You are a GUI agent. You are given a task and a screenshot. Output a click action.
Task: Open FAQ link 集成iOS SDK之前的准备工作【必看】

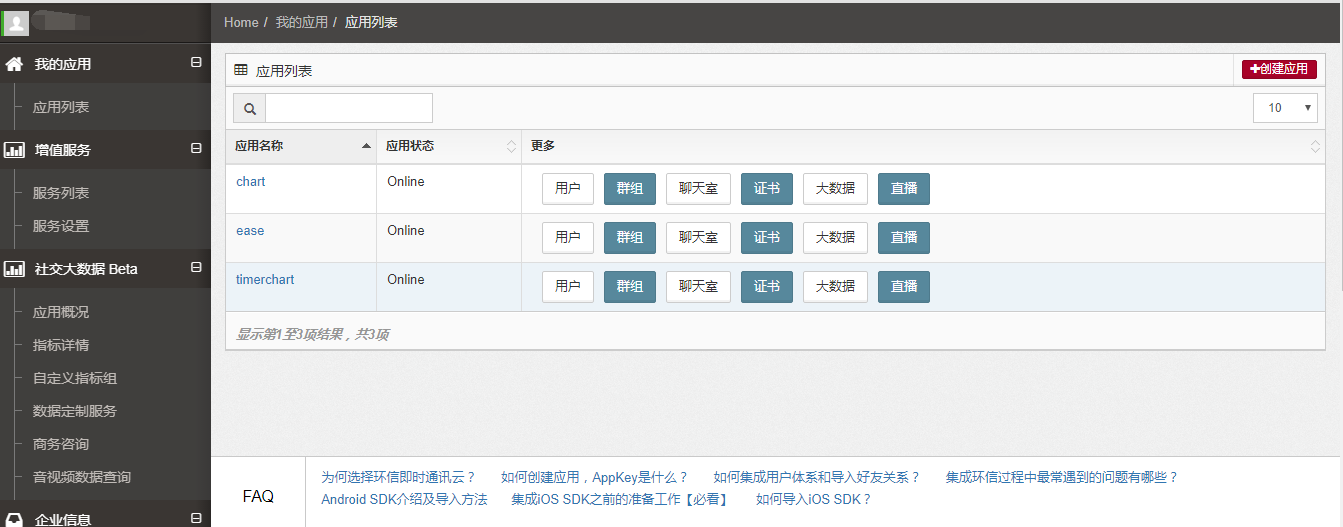pyautogui.click(x=621, y=499)
